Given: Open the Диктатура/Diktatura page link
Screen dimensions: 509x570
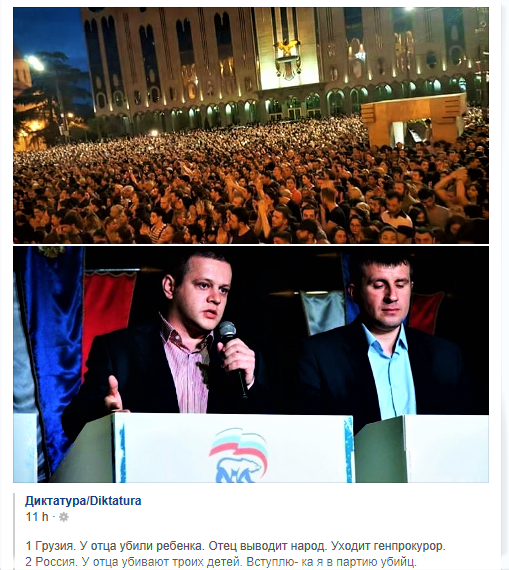Looking at the screenshot, I should (83, 501).
